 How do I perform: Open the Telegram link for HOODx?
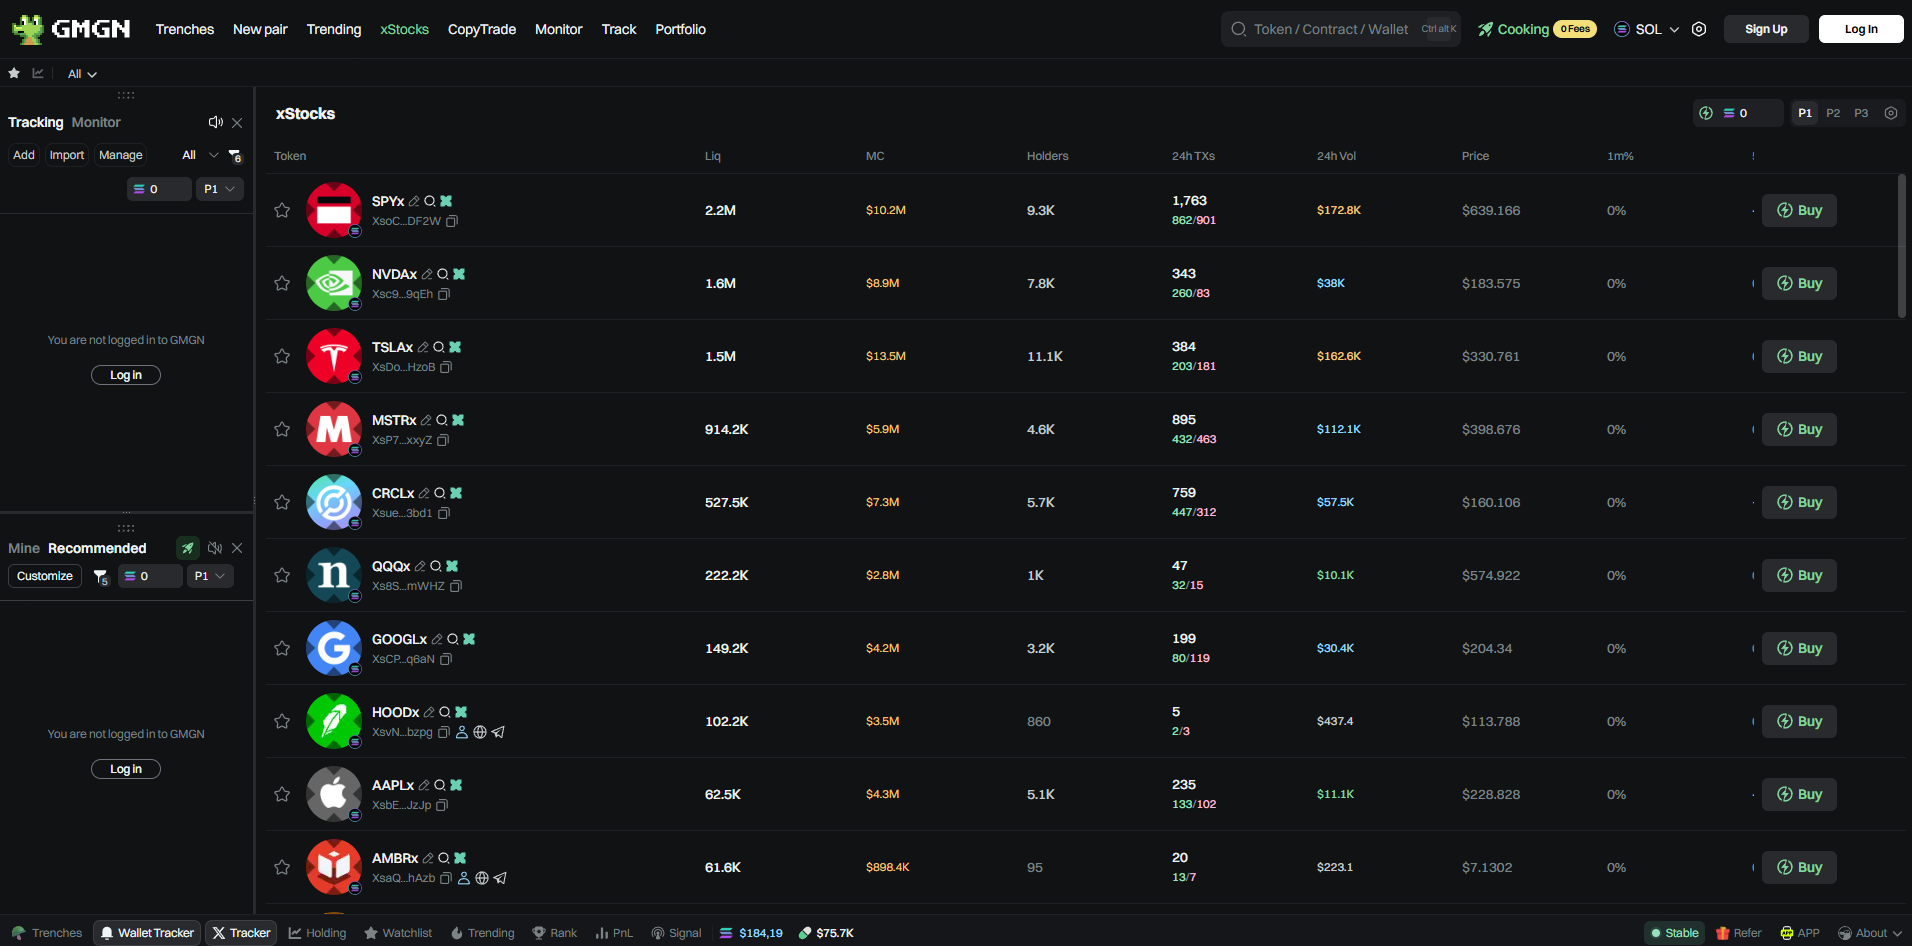coord(499,732)
